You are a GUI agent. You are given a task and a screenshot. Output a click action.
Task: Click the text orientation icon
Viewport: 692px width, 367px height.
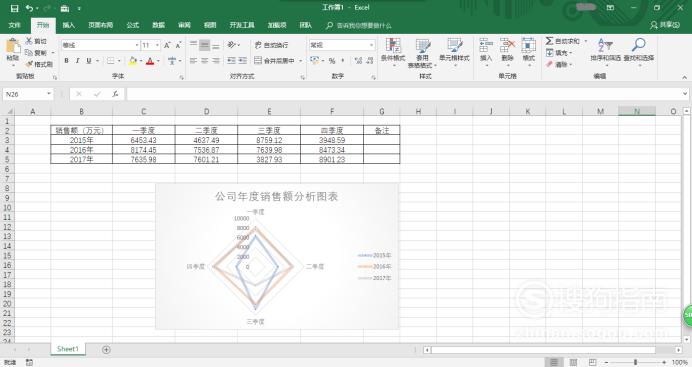coord(231,45)
